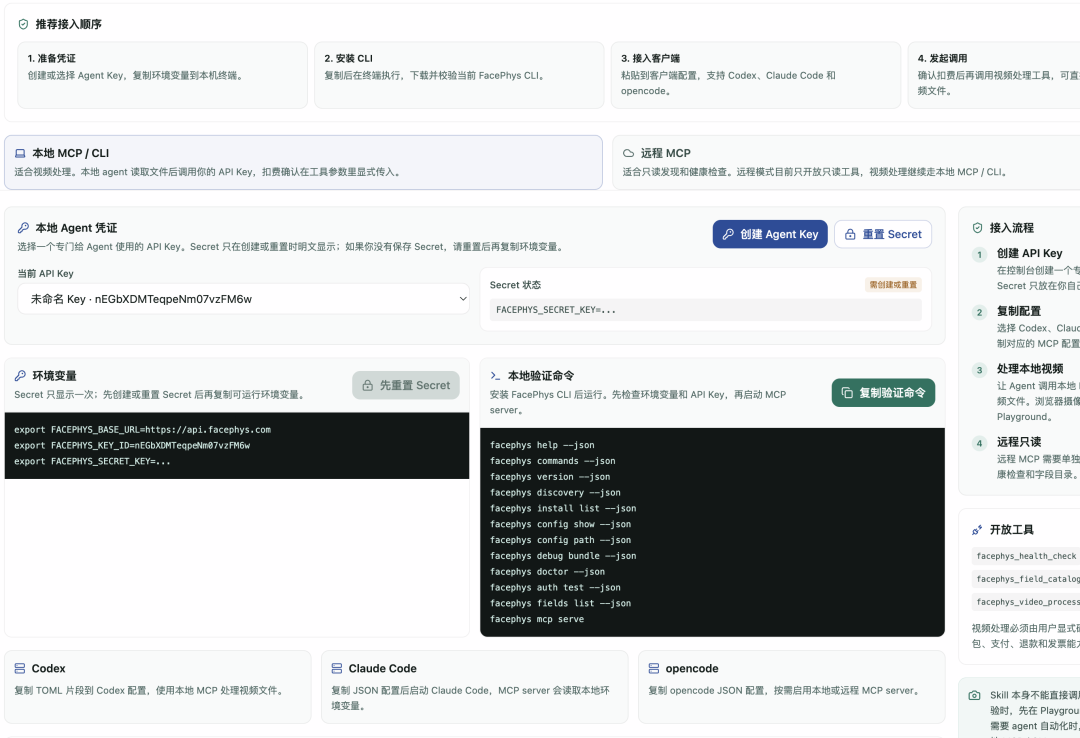The image size is (1080, 738).
Task: Click the 处理本地视频 step title
Action: coord(1030,368)
